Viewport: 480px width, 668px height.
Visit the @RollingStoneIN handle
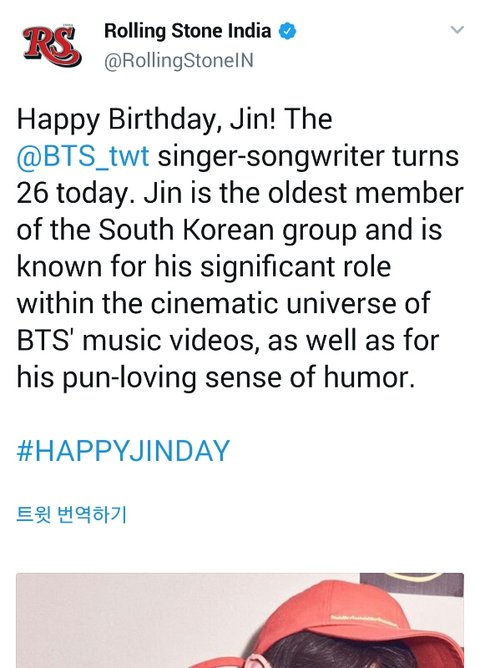tap(179, 60)
